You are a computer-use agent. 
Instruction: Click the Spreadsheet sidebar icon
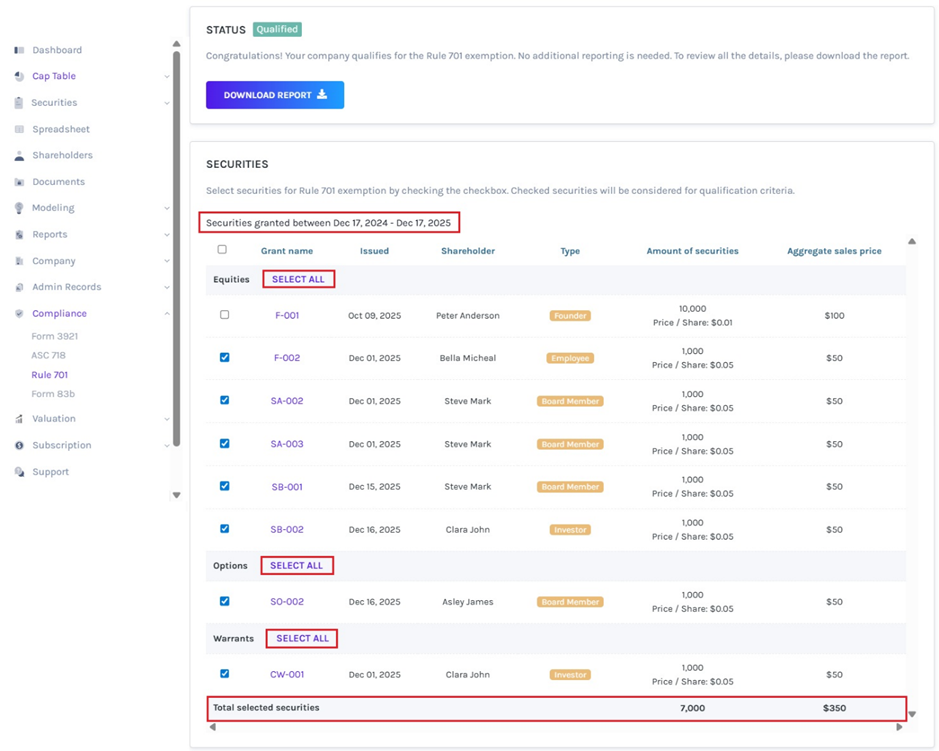(19, 129)
